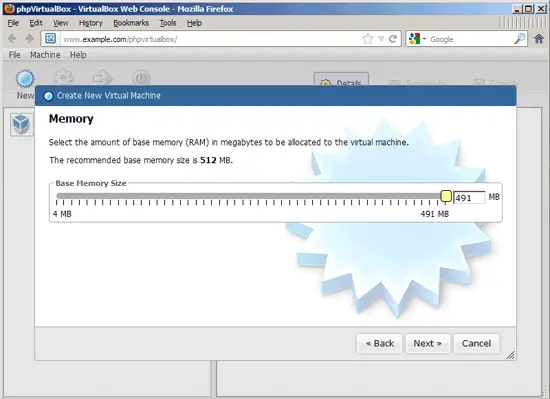550x399 pixels.
Task: Open phpVirtualBox File menu
Action: coord(14,55)
